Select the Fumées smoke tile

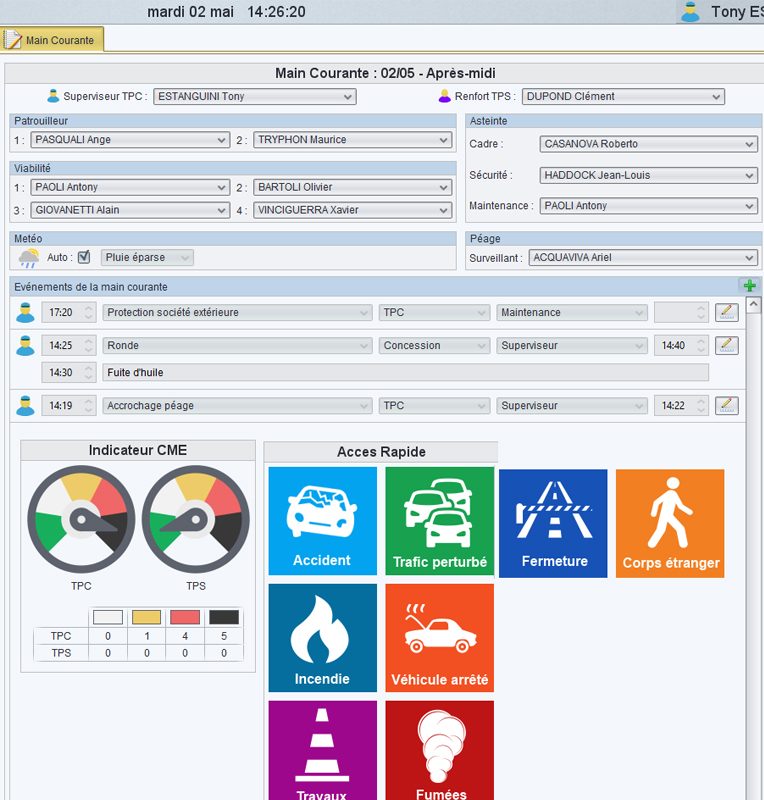point(439,752)
